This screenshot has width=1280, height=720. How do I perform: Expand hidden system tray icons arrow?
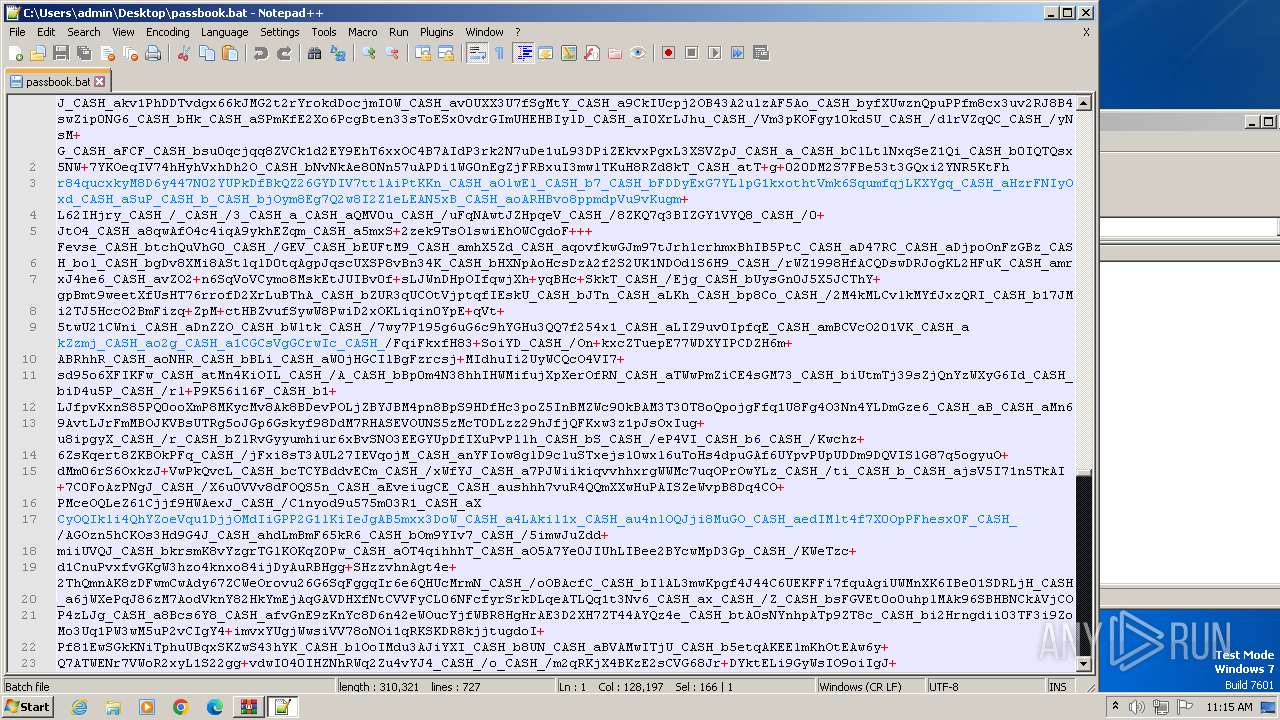[x=1117, y=707]
